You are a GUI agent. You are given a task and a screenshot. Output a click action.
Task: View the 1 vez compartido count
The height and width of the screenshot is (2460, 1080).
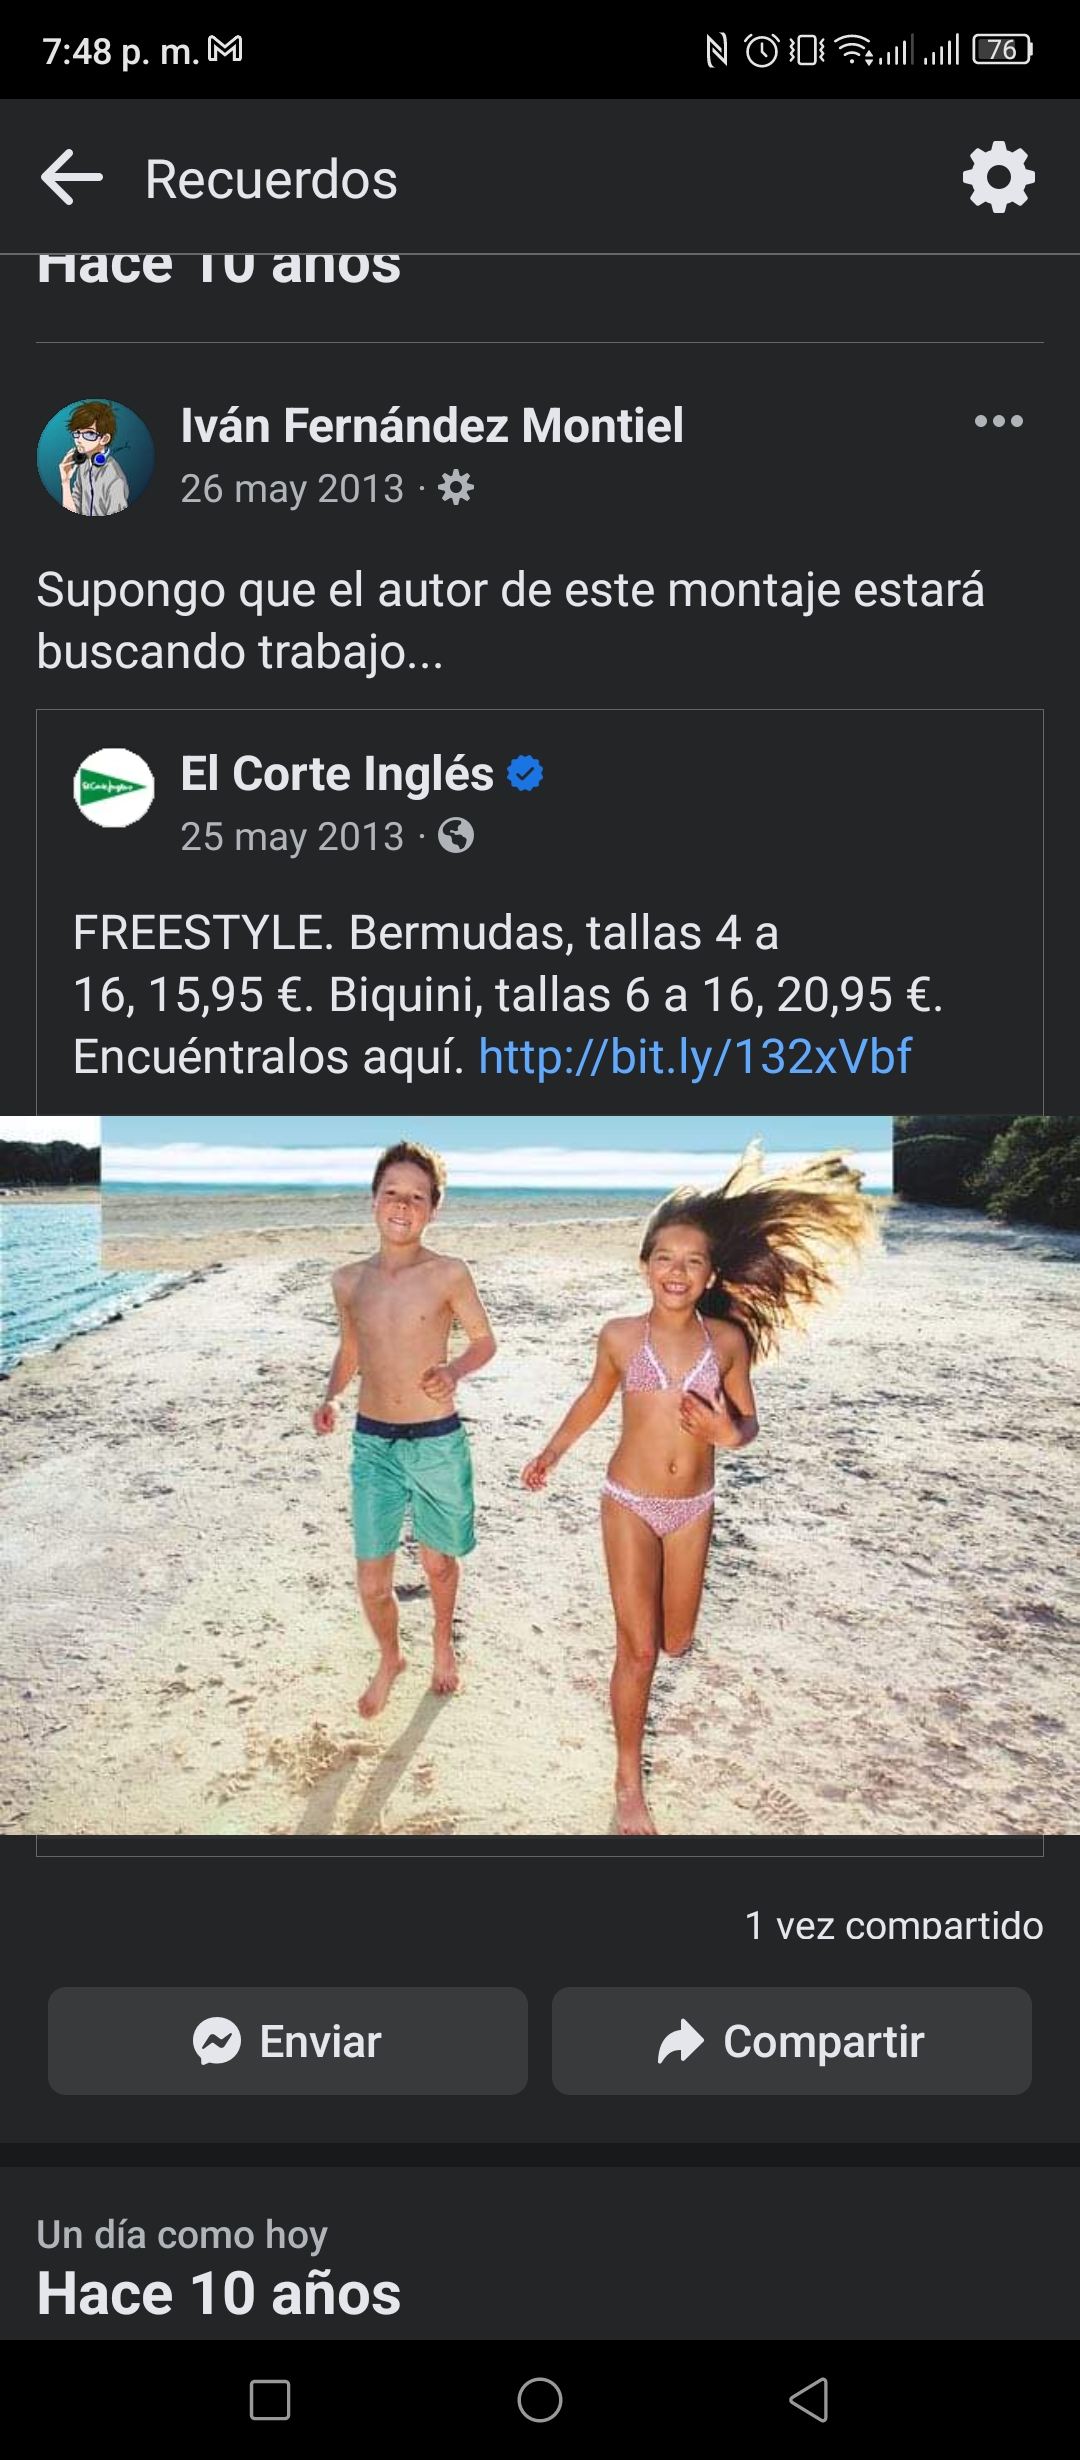coord(894,1925)
